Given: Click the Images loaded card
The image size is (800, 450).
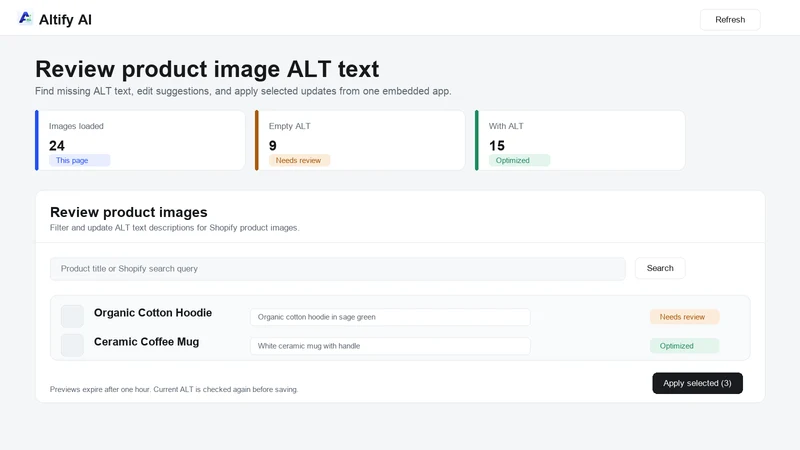Looking at the screenshot, I should (140, 140).
